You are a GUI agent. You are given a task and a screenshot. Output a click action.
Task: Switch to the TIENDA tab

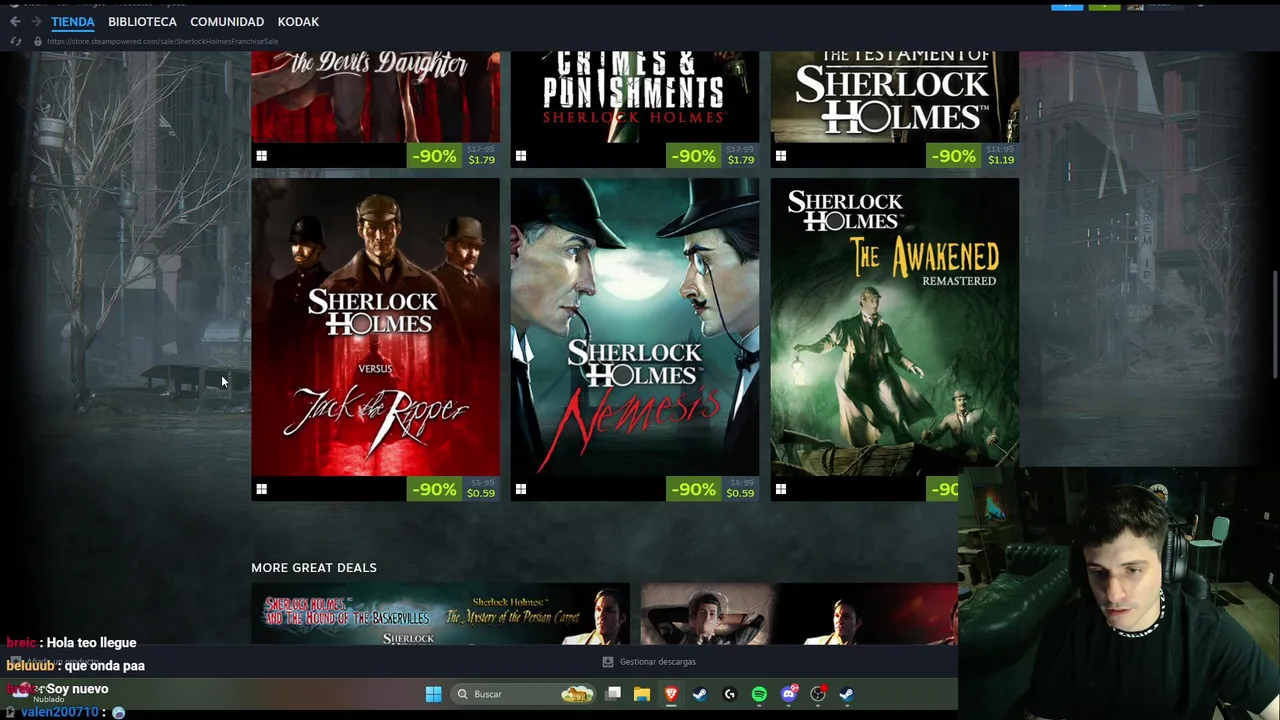[73, 21]
